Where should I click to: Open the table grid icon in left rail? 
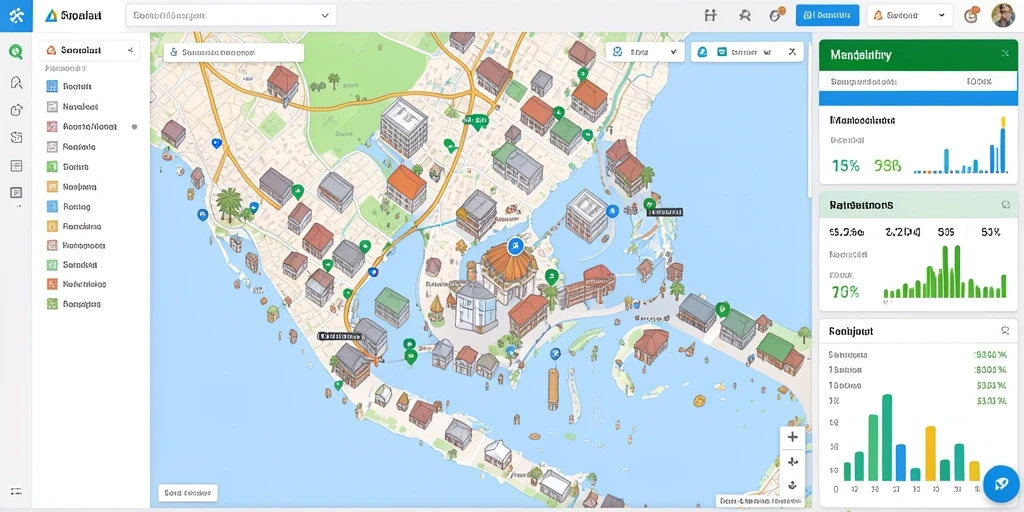point(16,166)
